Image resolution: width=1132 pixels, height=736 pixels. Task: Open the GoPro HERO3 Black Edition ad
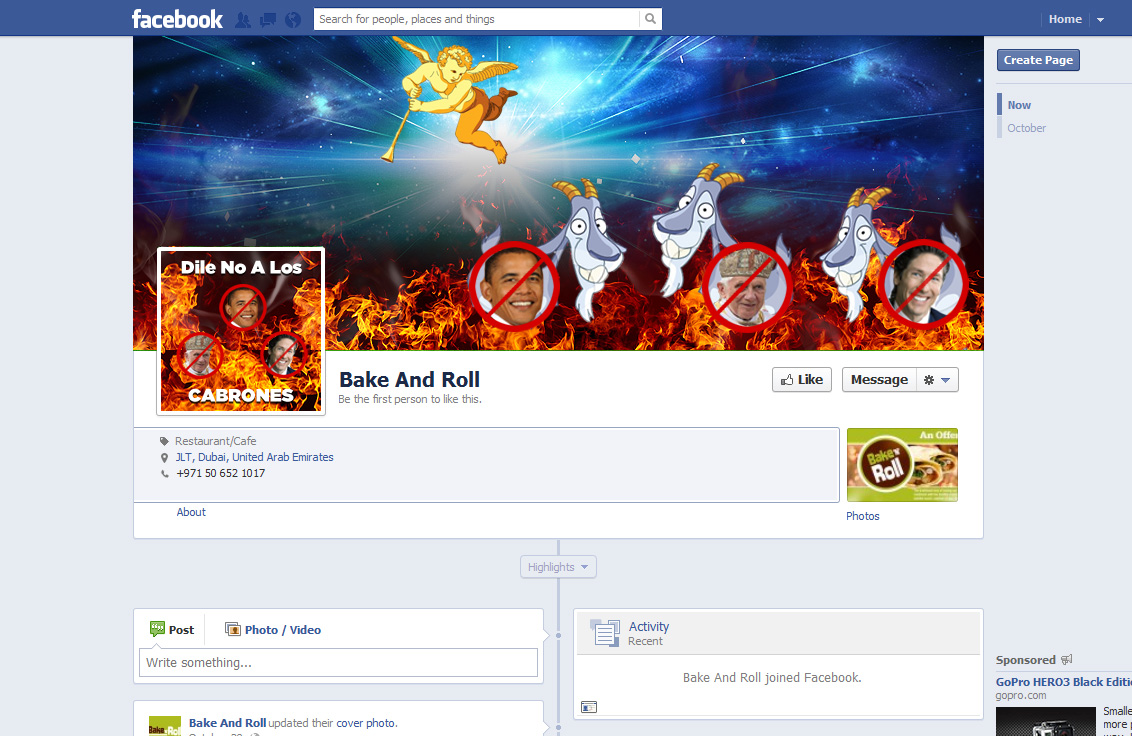[x=1063, y=682]
